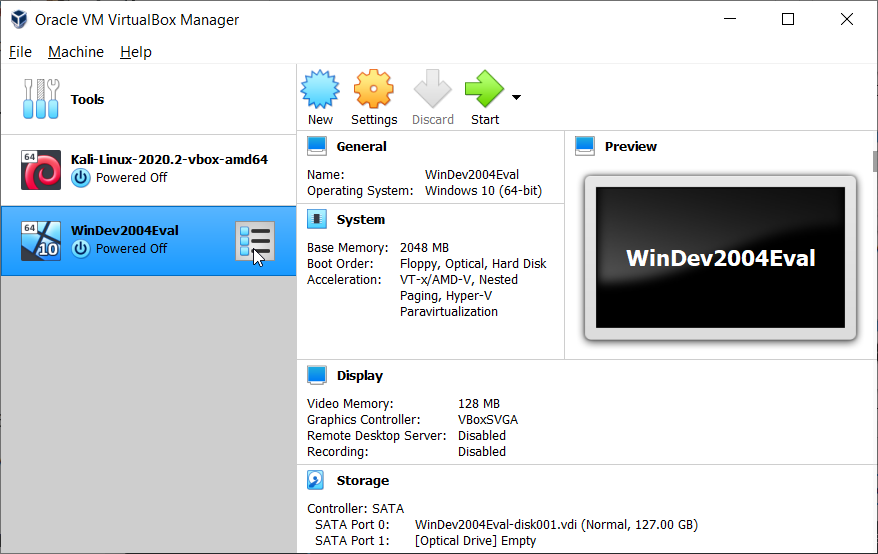Click the Discard down-arrow icon

point(432,89)
